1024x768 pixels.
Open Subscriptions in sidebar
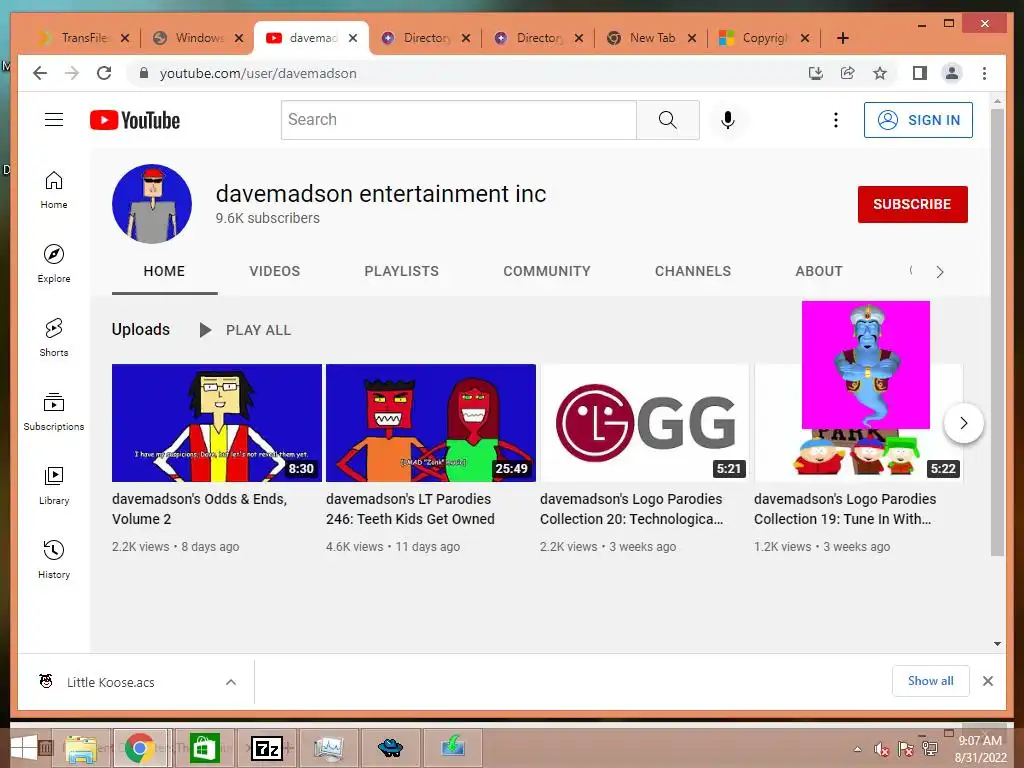click(x=54, y=412)
